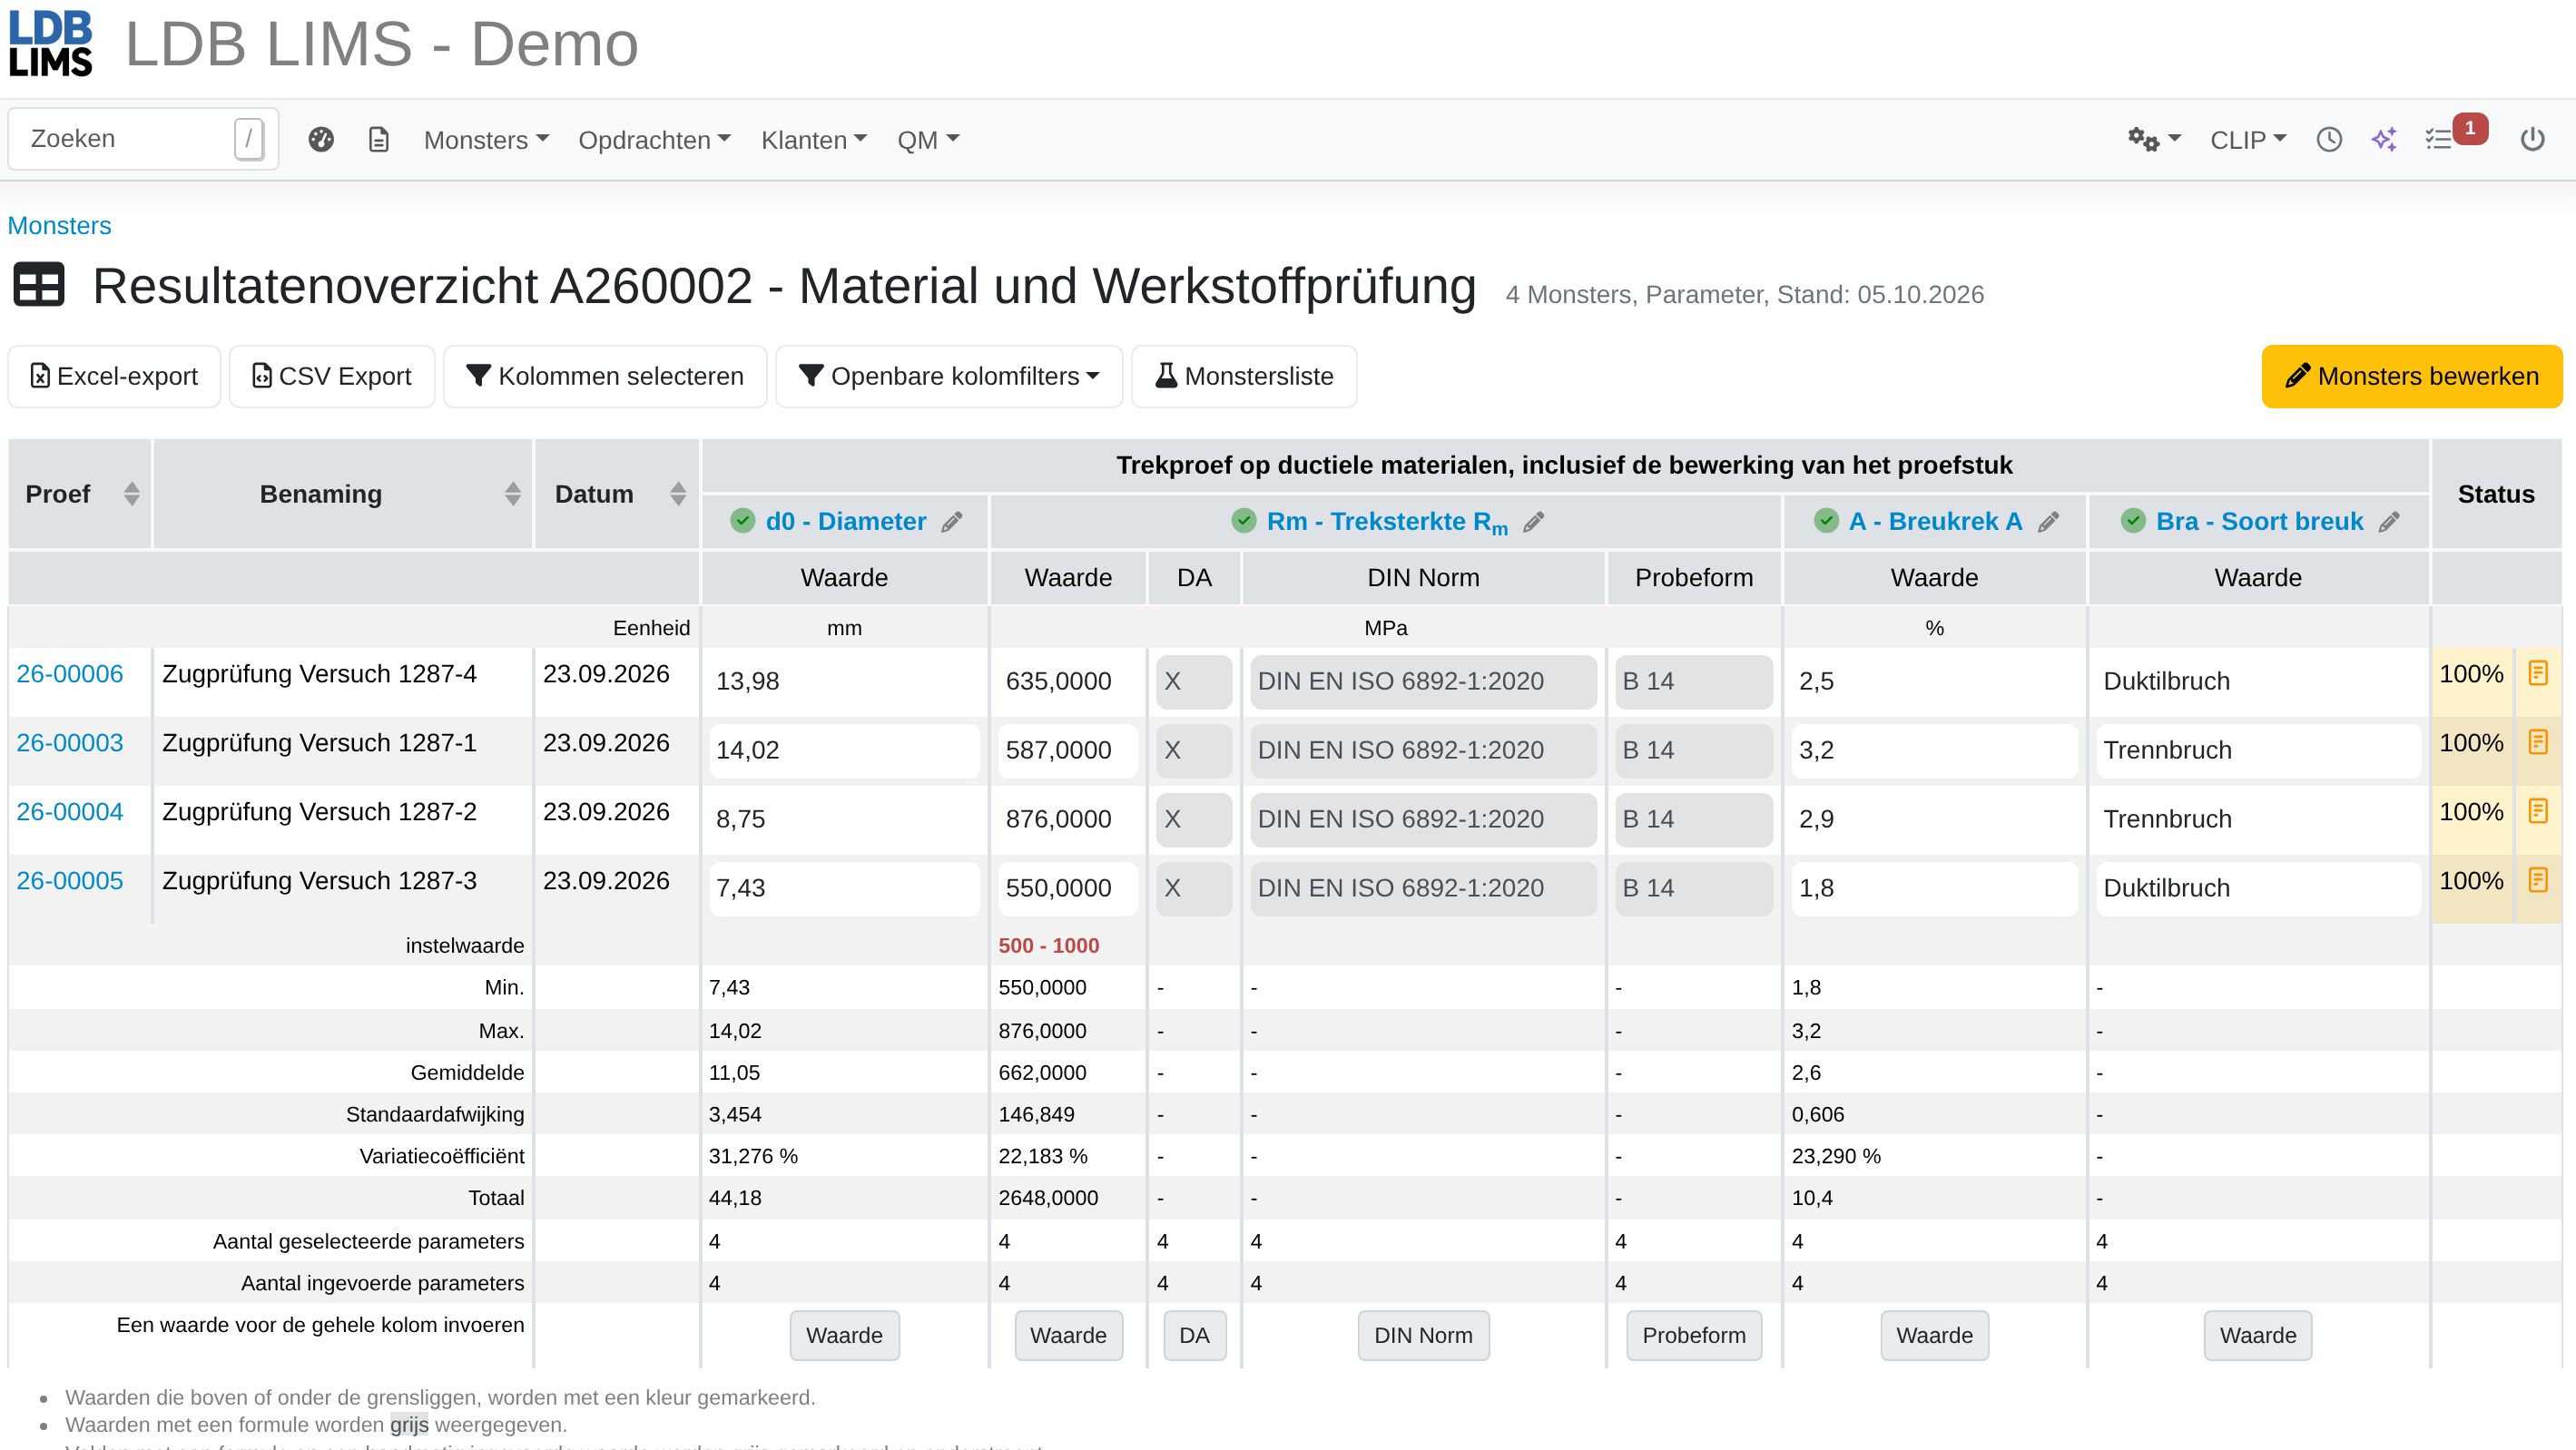Viewport: 2576px width, 1450px height.
Task: Click diameter value field 14,02
Action: point(844,750)
